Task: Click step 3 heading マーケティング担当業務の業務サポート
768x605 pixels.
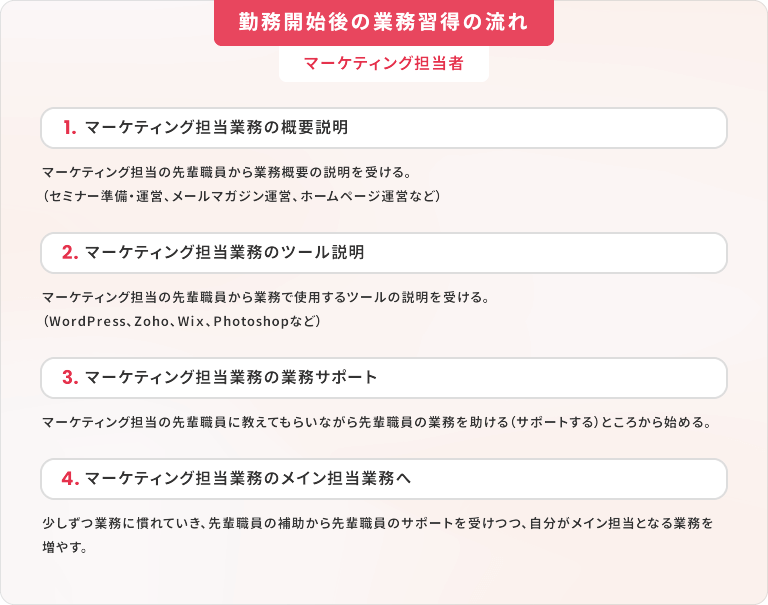Action: 231,377
